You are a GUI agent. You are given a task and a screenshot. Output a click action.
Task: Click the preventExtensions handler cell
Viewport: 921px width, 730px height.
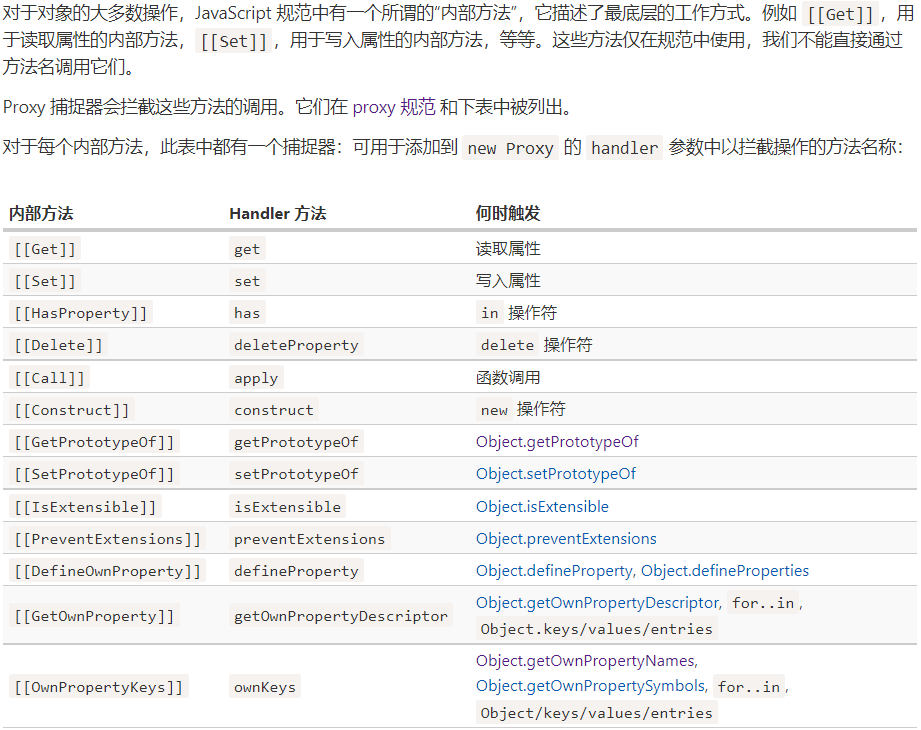[x=310, y=539]
